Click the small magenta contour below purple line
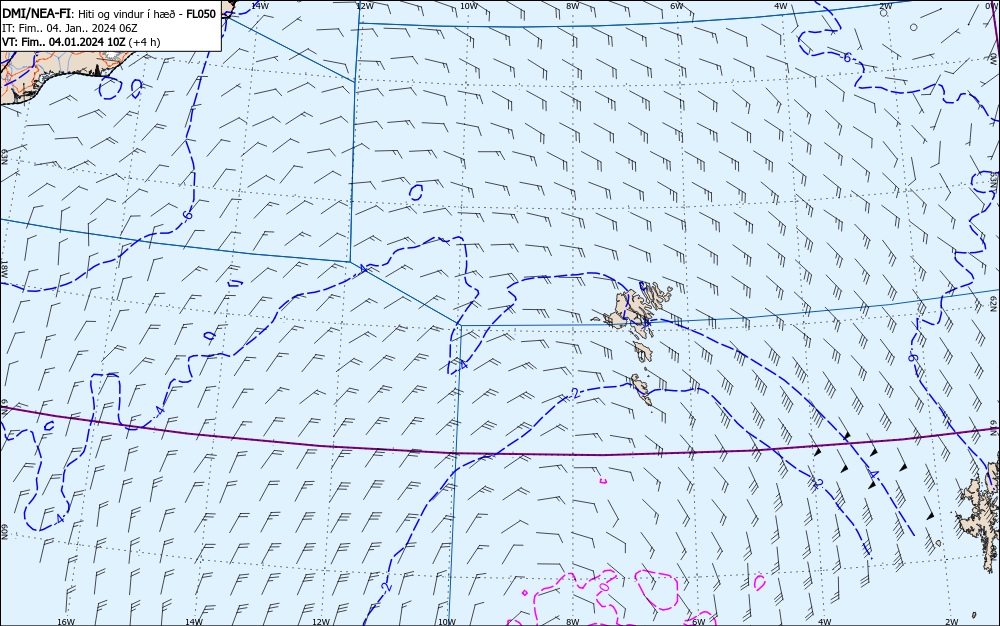Image resolution: width=1000 pixels, height=626 pixels. tap(603, 481)
